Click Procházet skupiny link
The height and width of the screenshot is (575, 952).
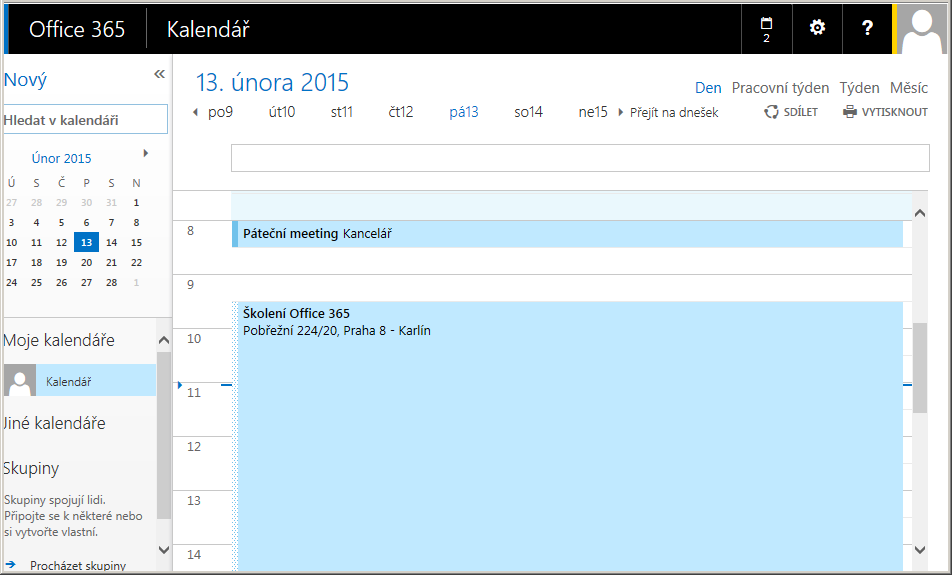(x=78, y=565)
